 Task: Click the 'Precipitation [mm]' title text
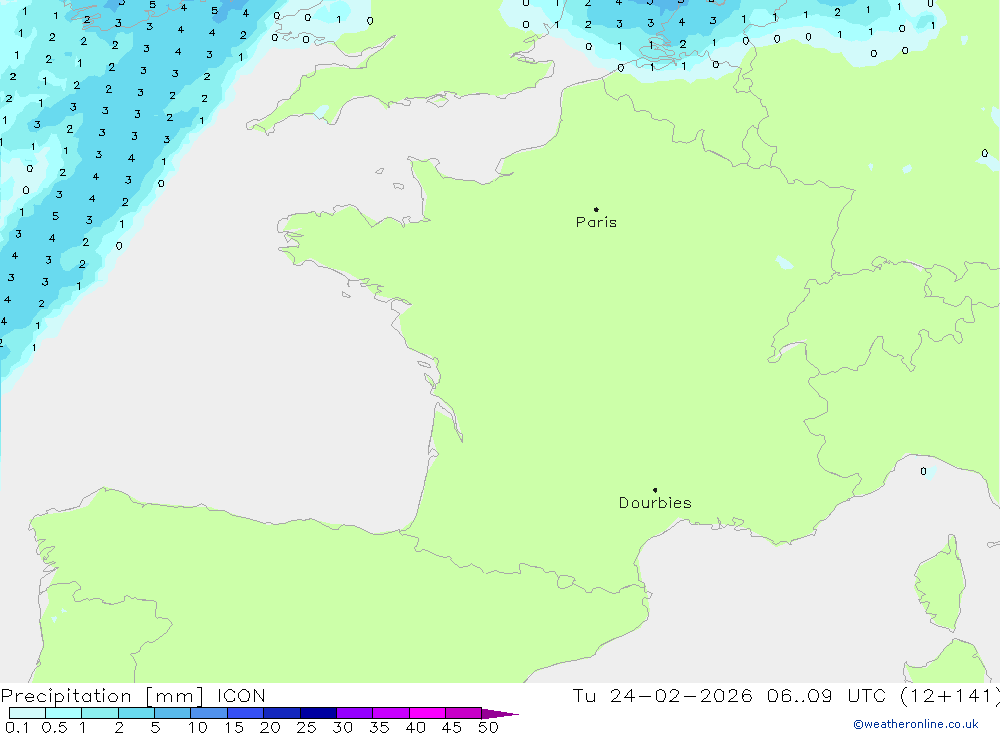coord(102,696)
